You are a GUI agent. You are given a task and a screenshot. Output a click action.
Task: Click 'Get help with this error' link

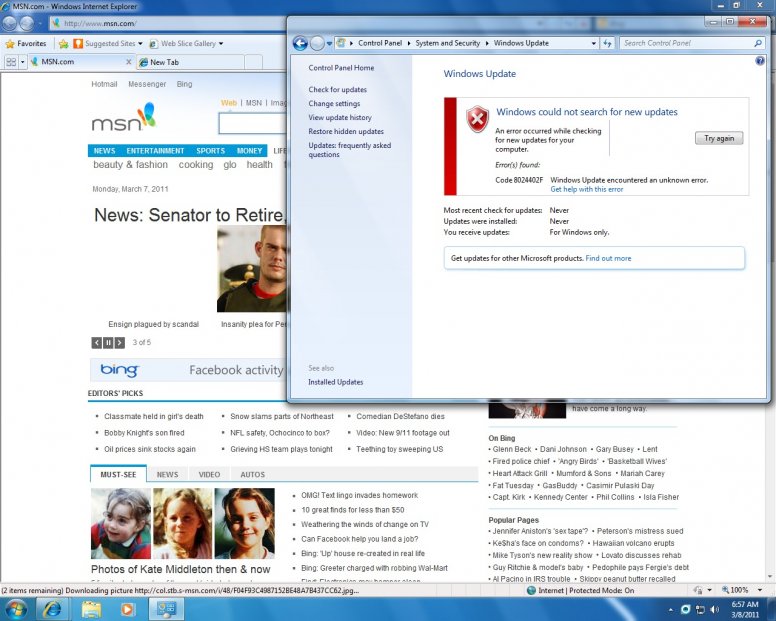pos(586,189)
